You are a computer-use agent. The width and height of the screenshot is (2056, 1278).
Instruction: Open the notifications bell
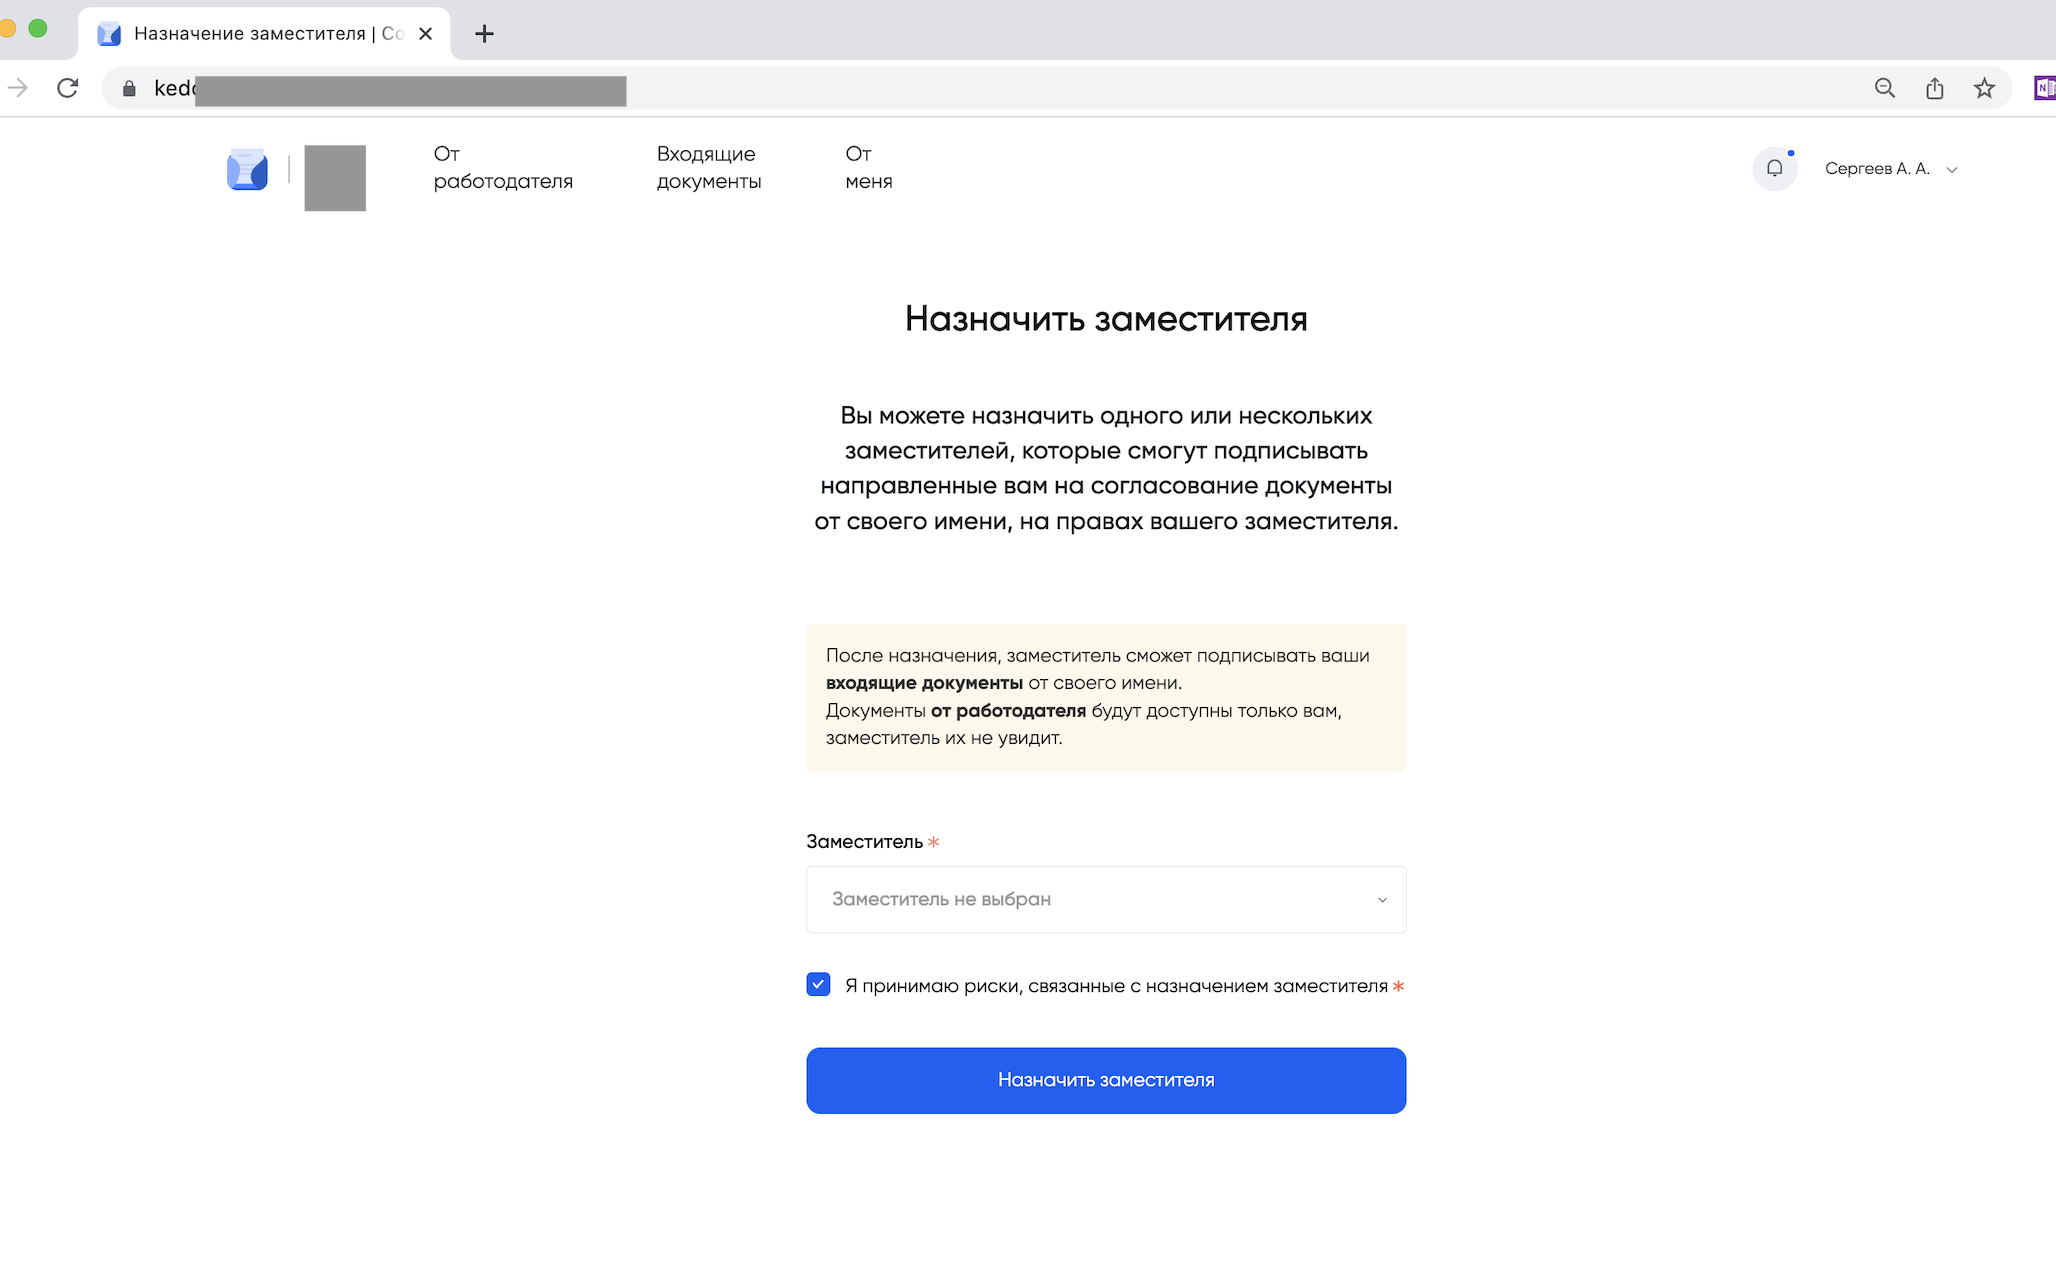tap(1774, 168)
